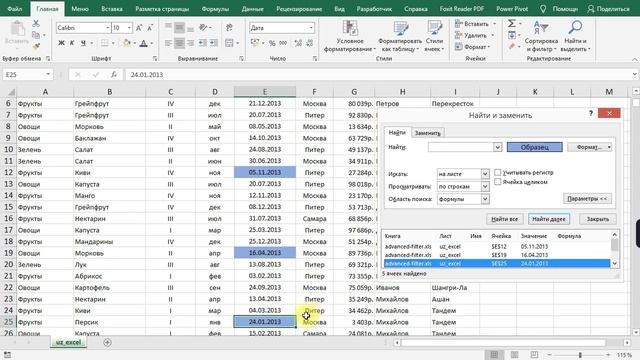640x360 pixels.
Task: Open the font name Calibri dropdown
Action: 108,28
